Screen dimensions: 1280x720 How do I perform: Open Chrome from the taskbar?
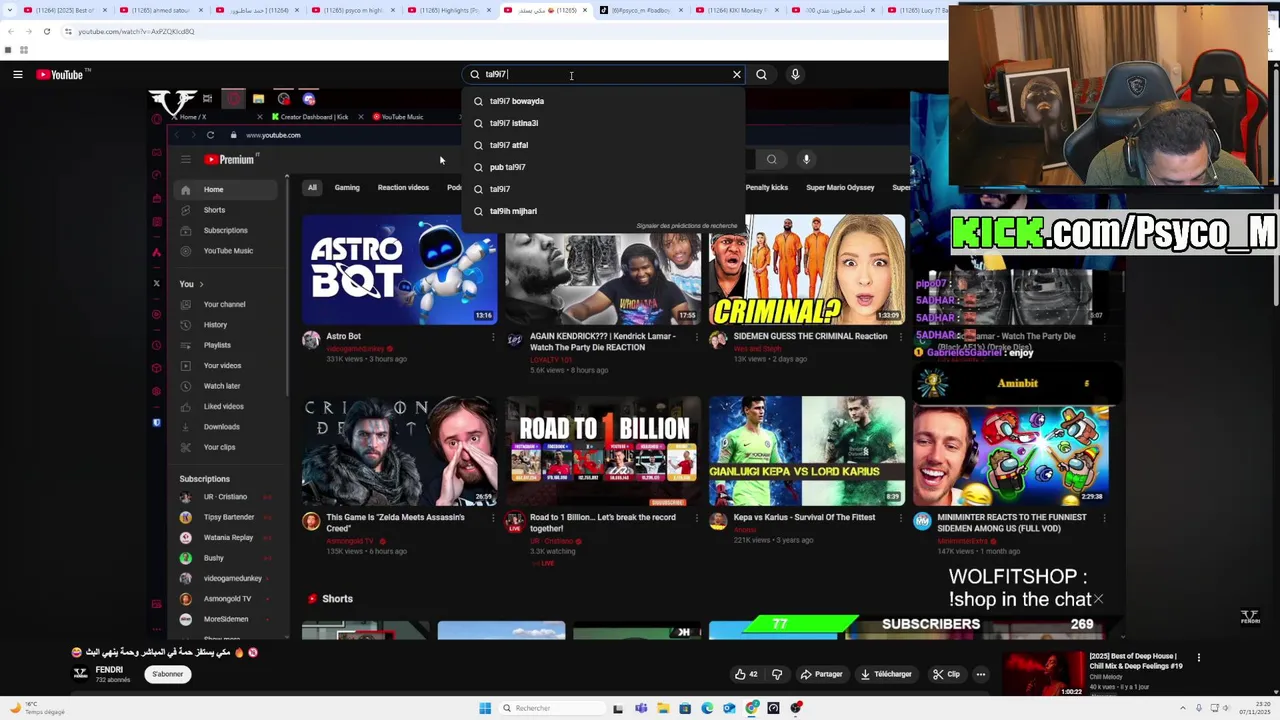tap(752, 708)
